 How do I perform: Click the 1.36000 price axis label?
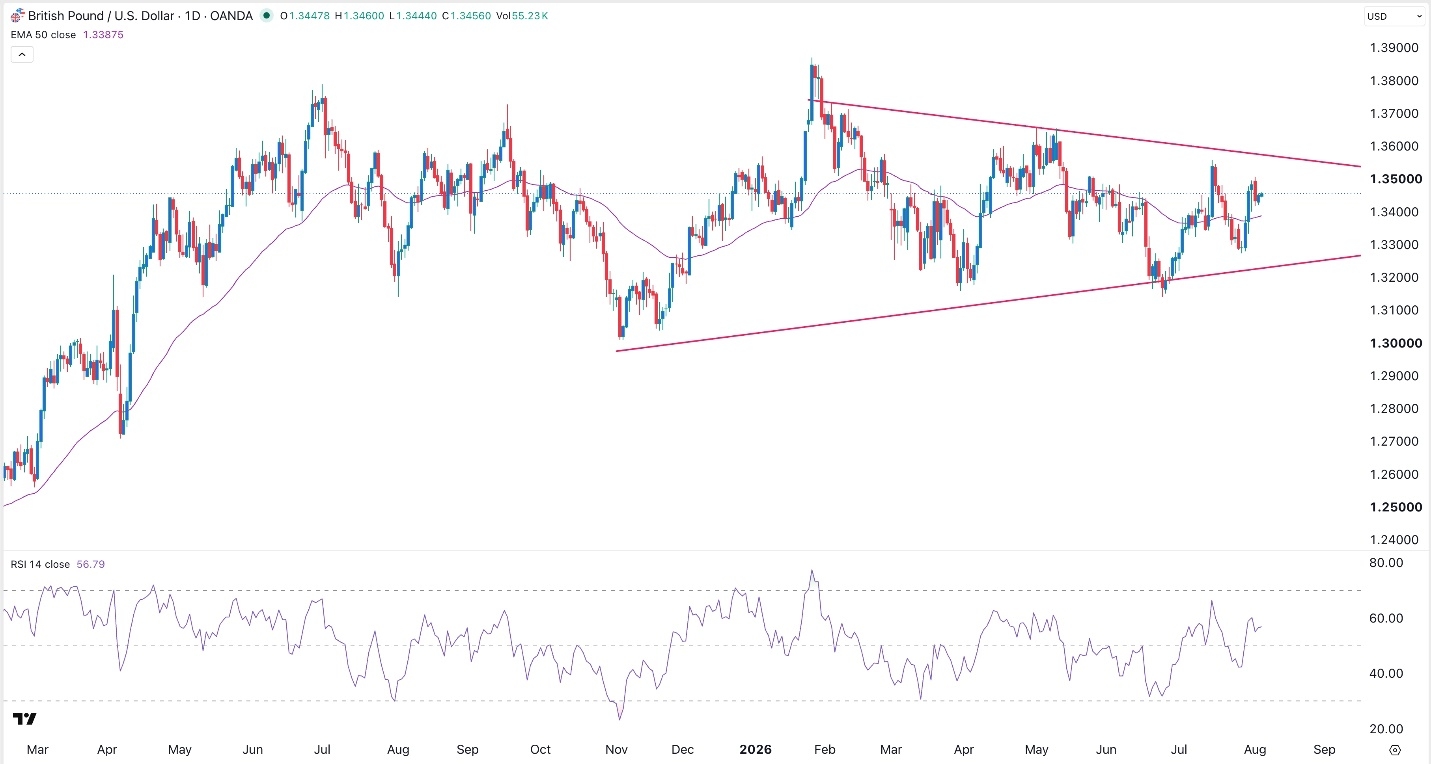tap(1395, 146)
